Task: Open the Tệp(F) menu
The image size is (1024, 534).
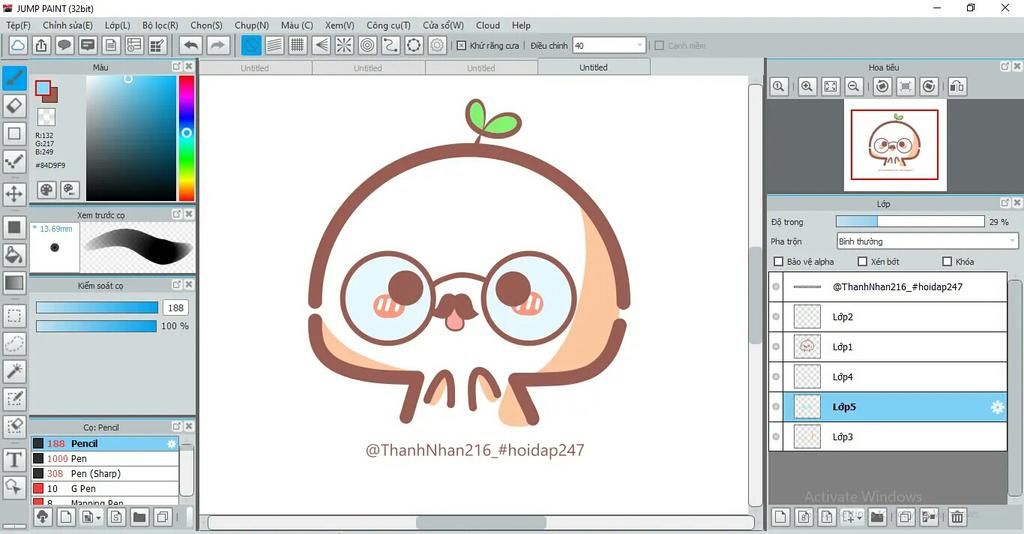Action: [18, 25]
